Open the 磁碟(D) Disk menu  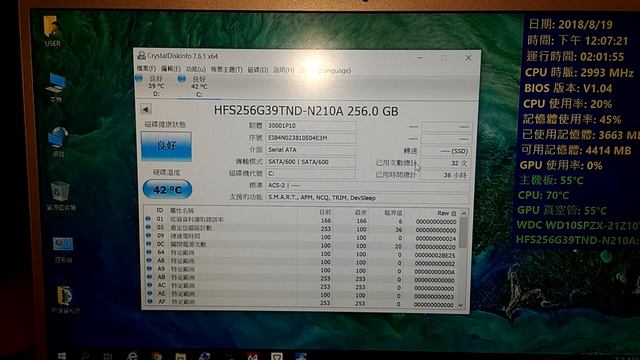pos(258,70)
